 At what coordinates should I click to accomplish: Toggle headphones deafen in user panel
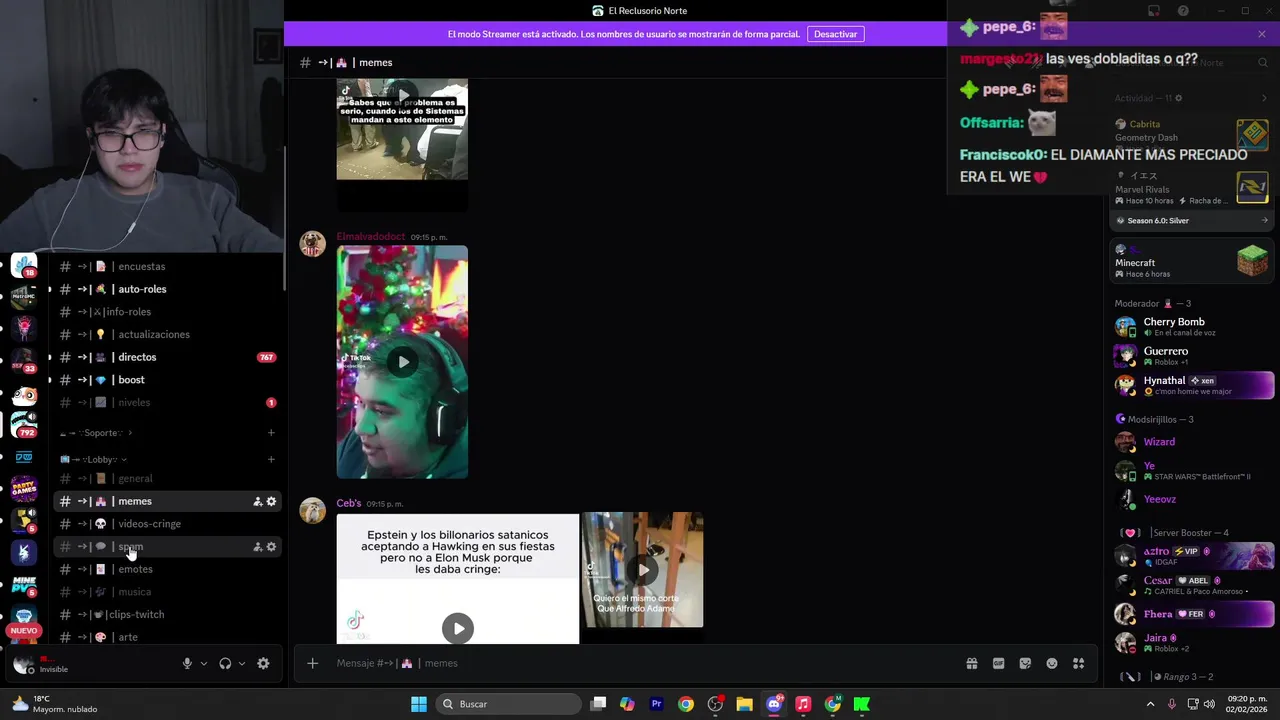(225, 663)
